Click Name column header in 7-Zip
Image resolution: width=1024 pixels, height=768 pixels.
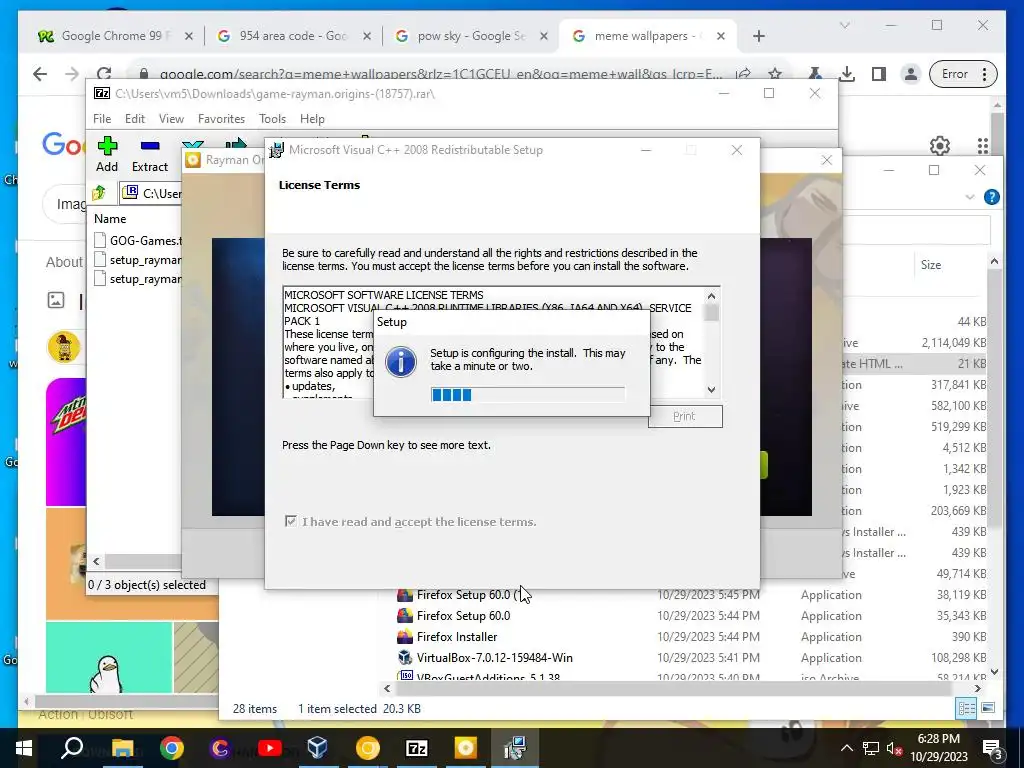(x=110, y=219)
